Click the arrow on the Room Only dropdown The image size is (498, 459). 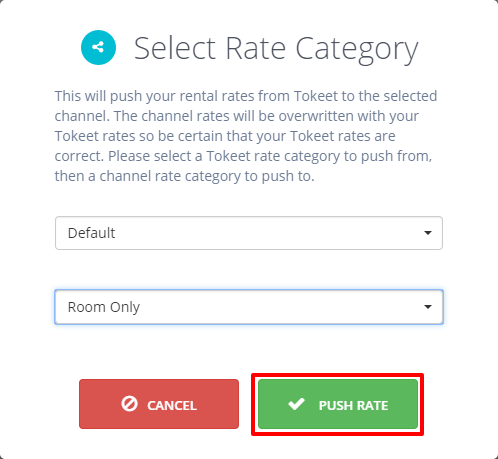pyautogui.click(x=428, y=307)
